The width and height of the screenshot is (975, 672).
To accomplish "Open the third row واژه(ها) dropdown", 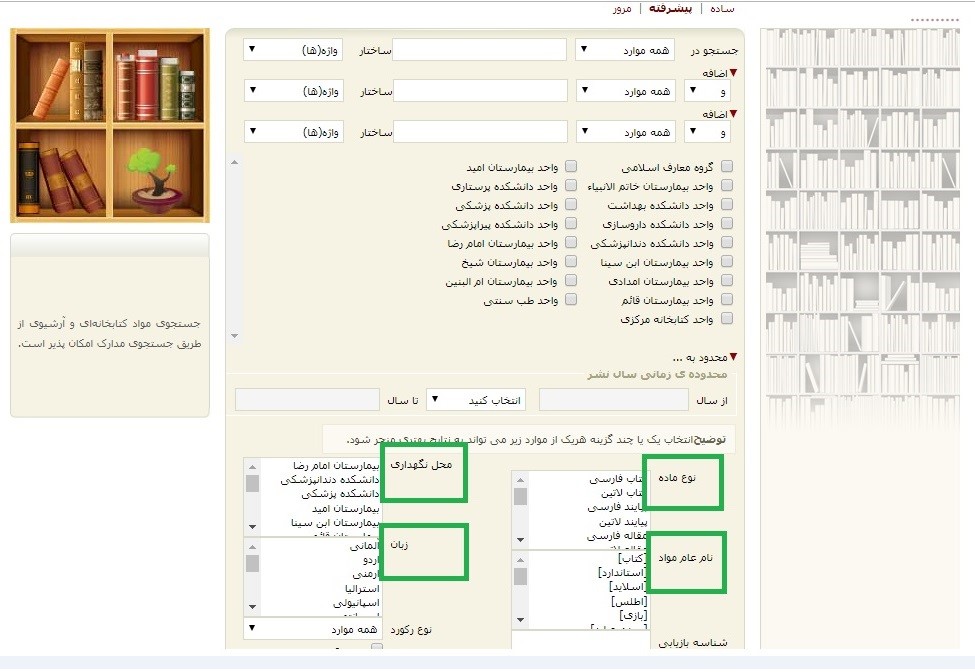I will point(294,132).
